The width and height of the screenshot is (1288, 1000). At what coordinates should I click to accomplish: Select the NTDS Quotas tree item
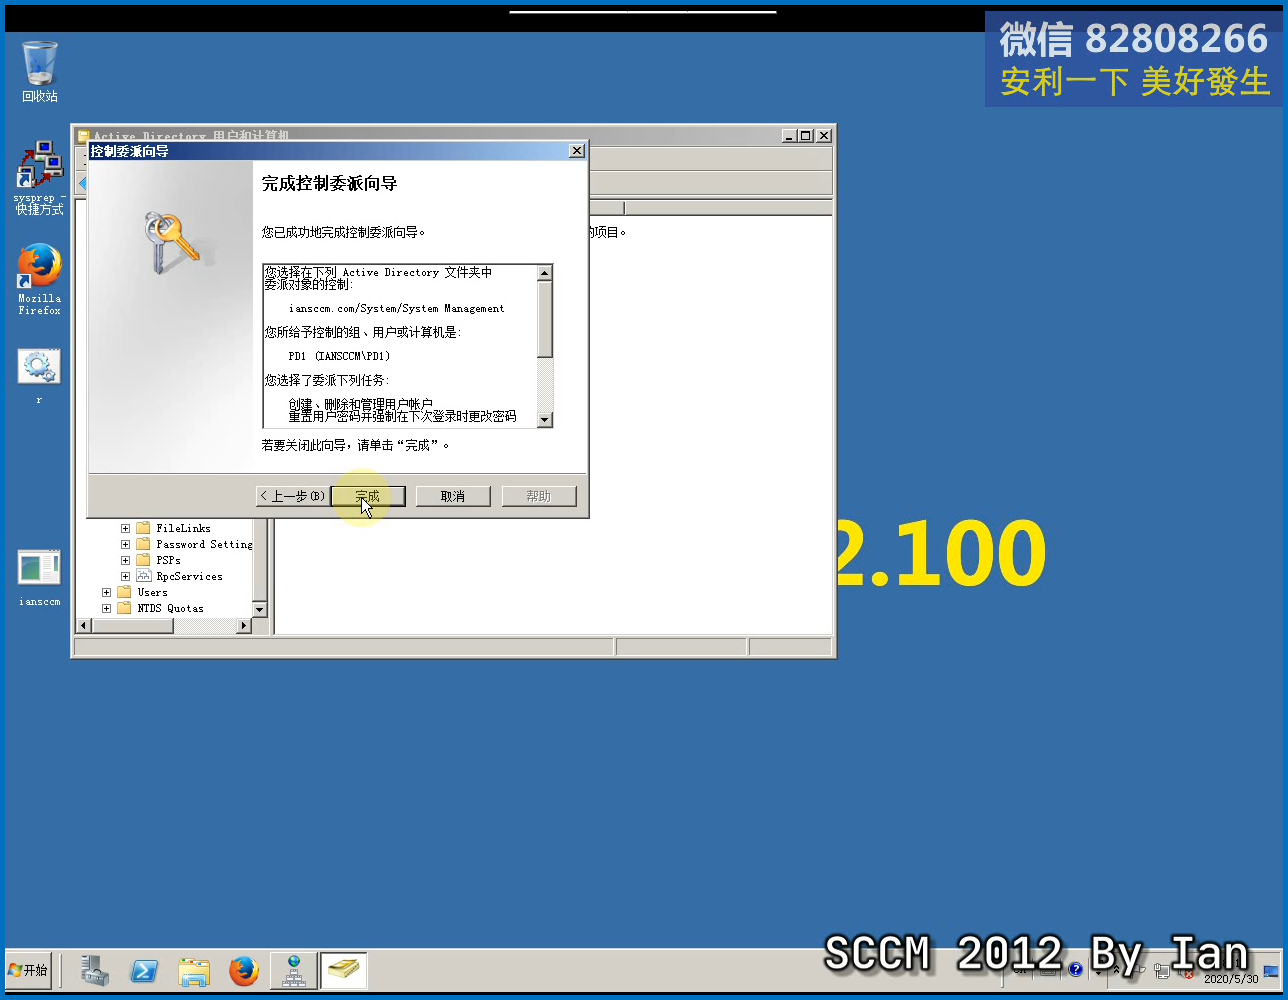click(170, 608)
